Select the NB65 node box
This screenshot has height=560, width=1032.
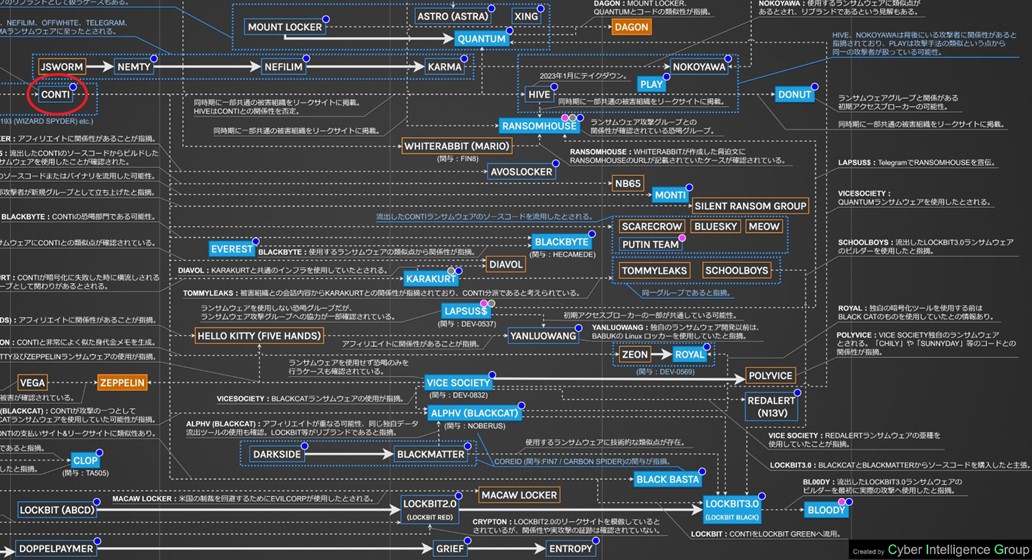click(627, 184)
